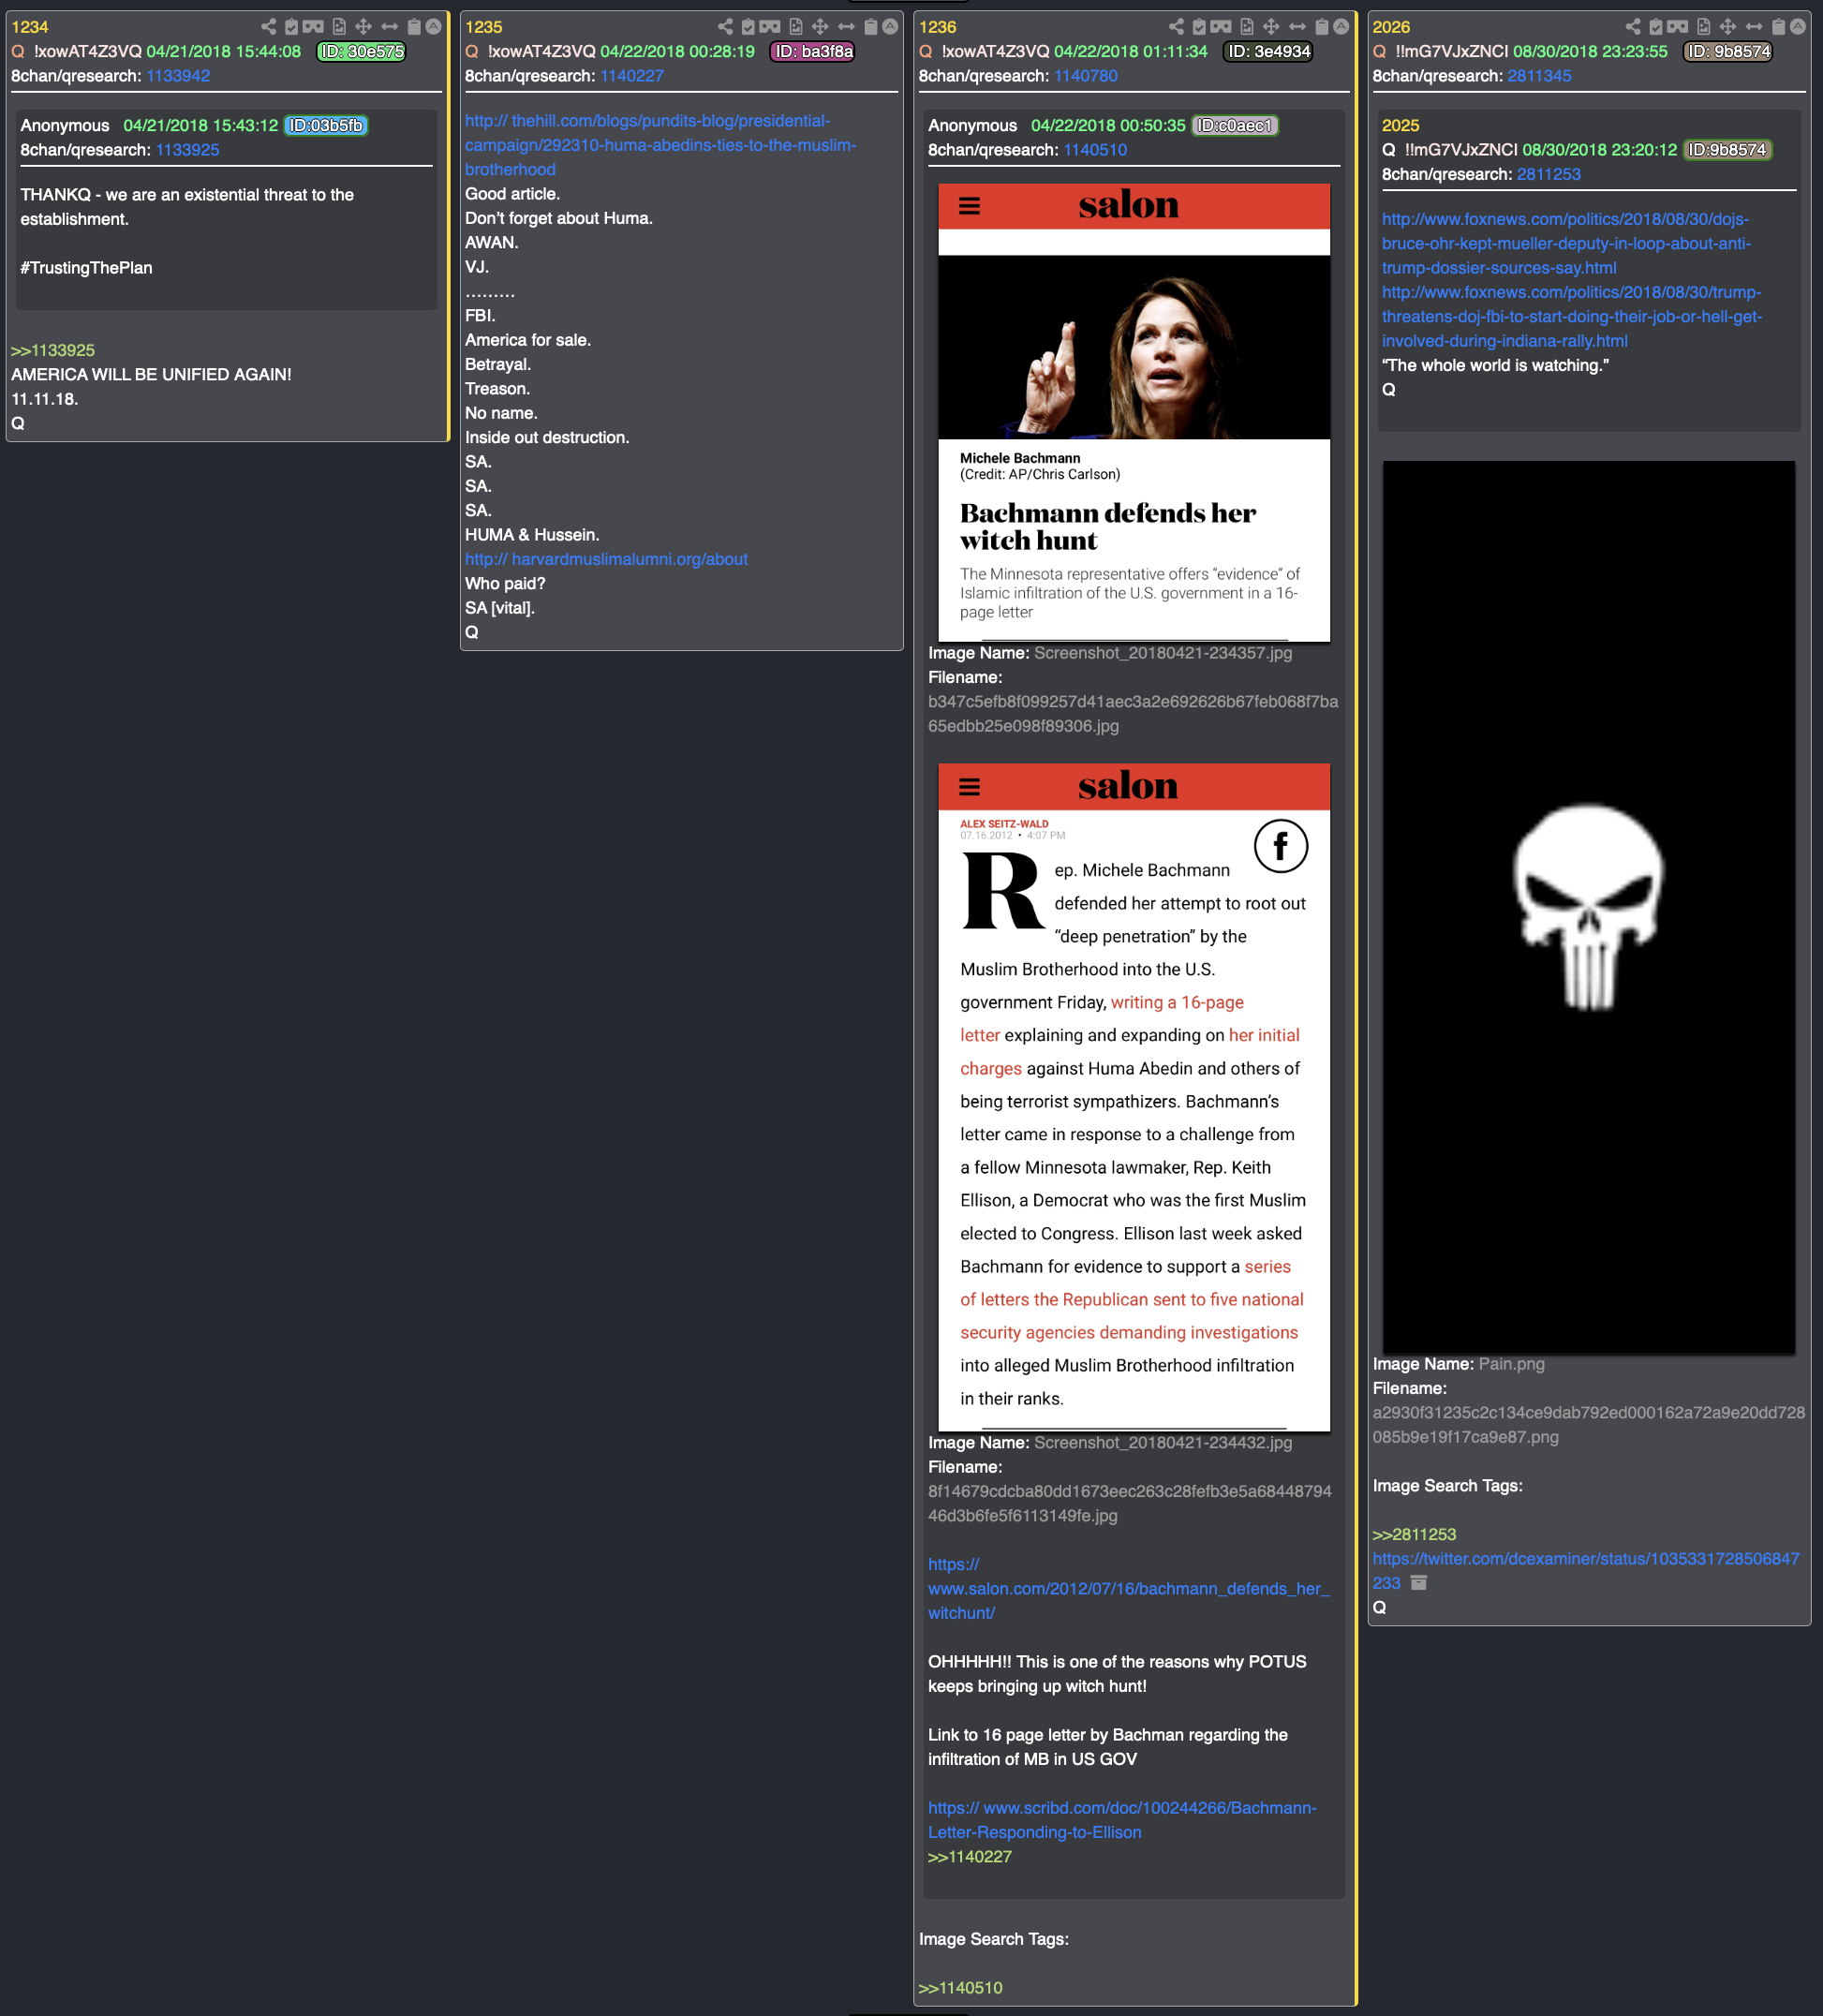Image resolution: width=1823 pixels, height=2016 pixels.
Task: Click the horizontal arrows icon on post 1236
Action: (x=1297, y=27)
